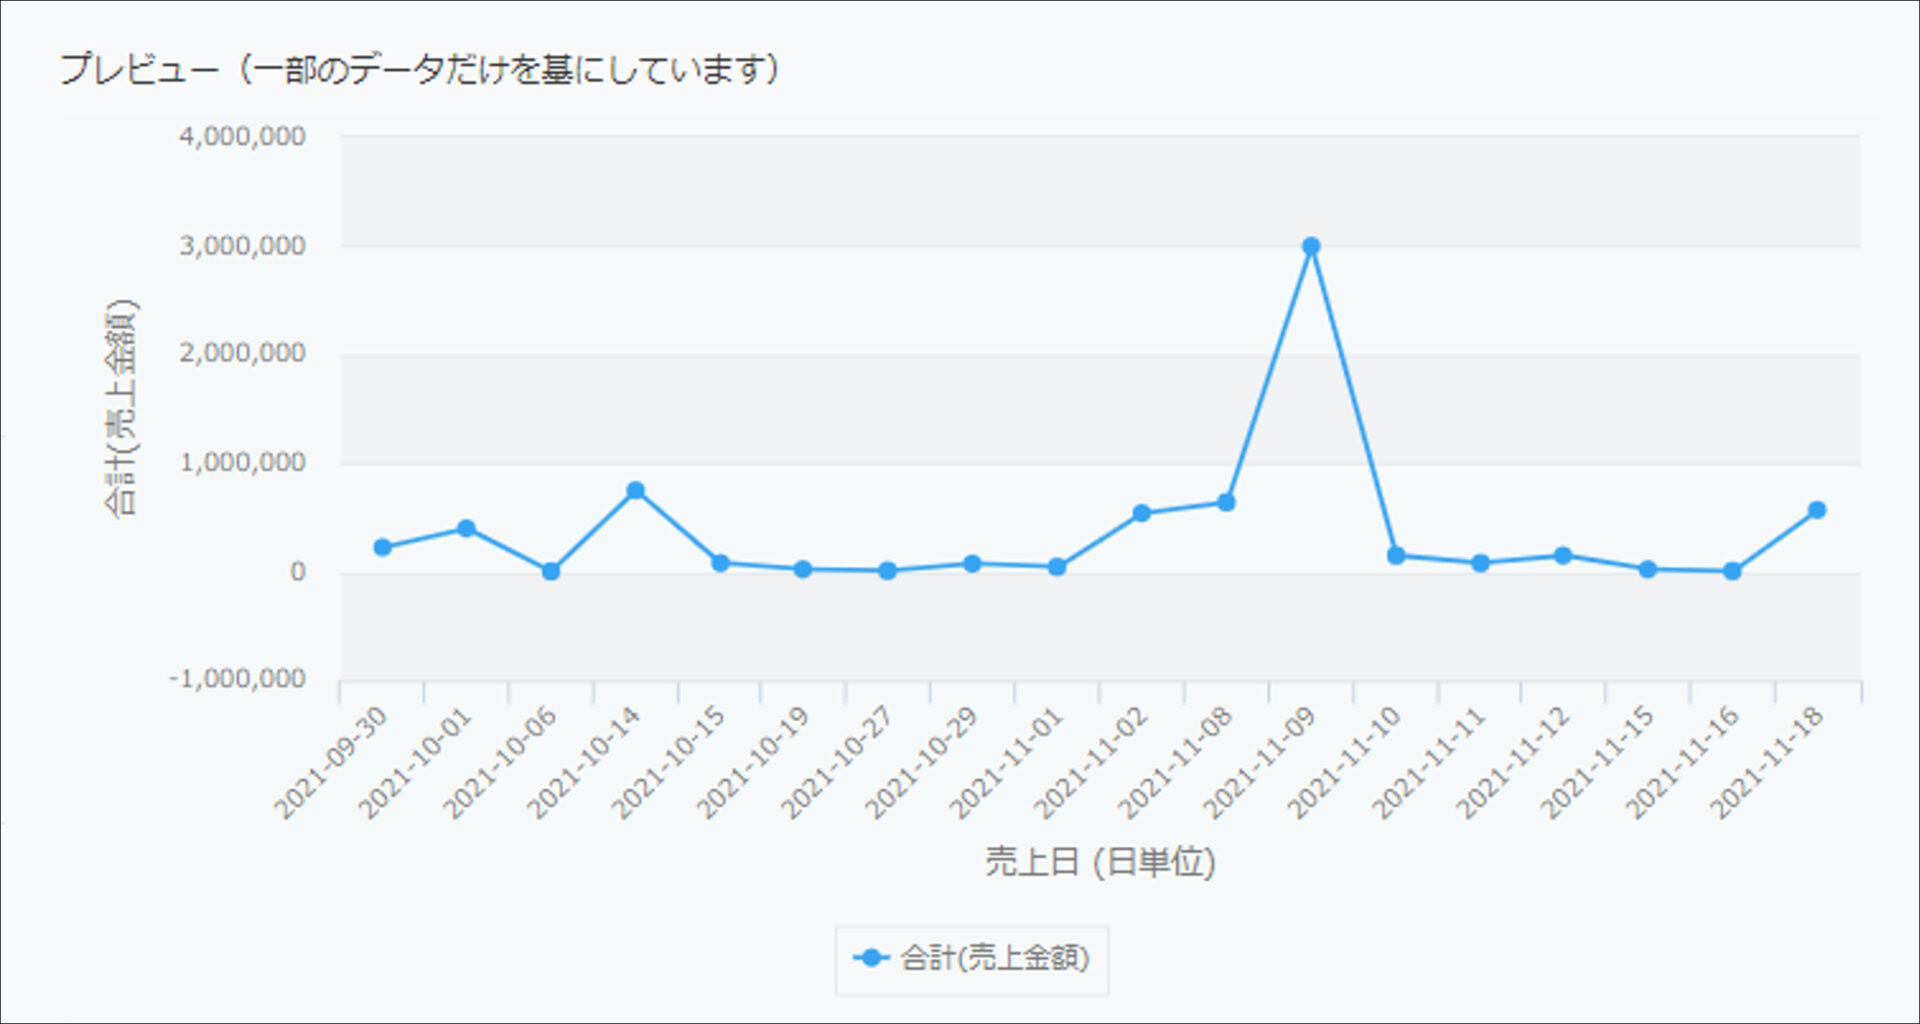1920x1024 pixels.
Task: Select the 2021-11-08 data point
Action: click(1226, 502)
